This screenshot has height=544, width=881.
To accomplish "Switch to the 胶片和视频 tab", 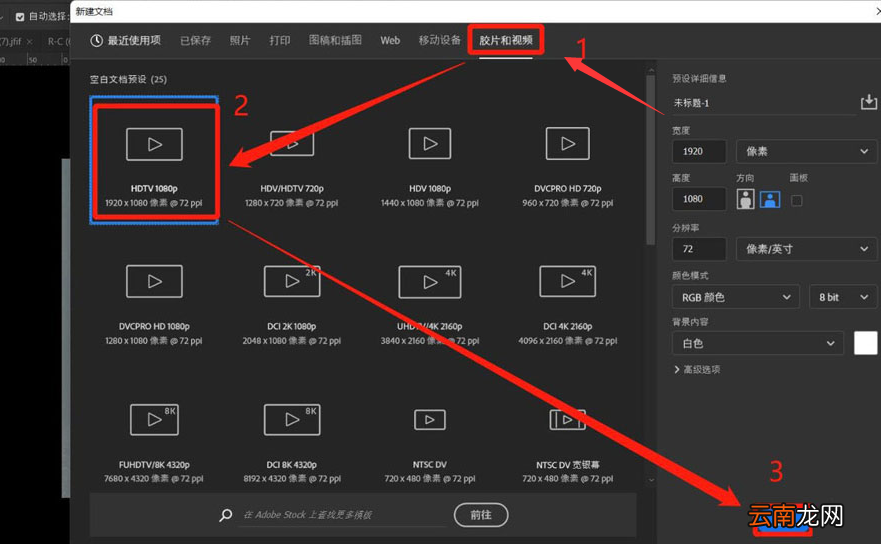I will click(x=506, y=40).
